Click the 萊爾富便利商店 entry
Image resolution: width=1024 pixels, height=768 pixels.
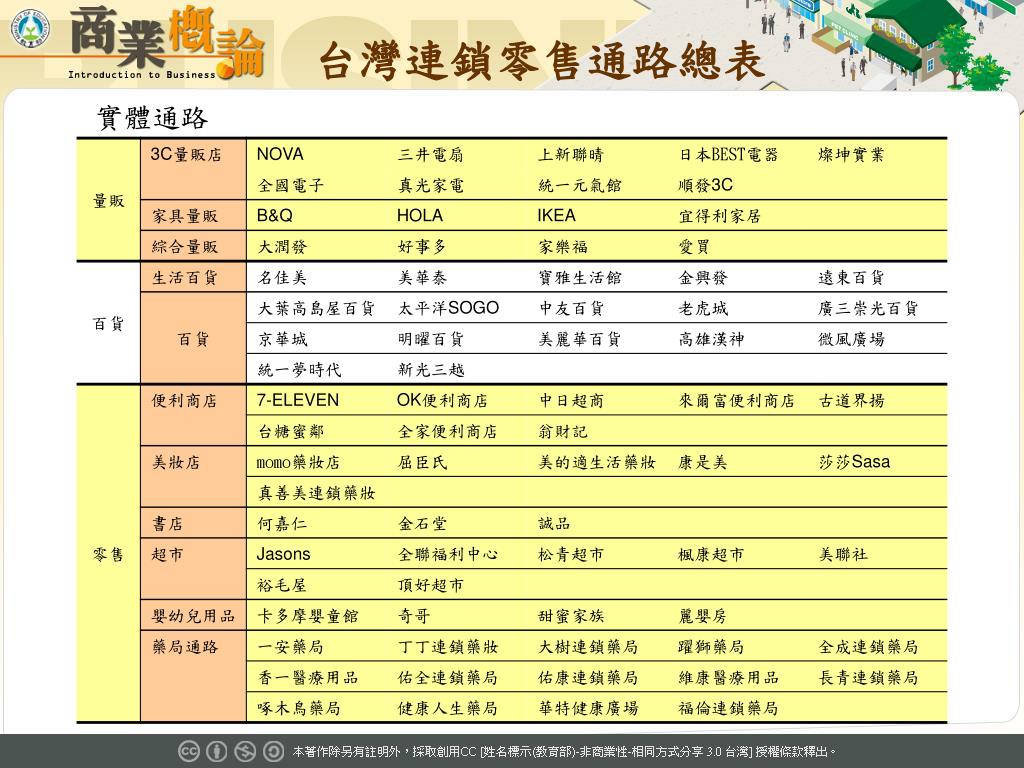737,400
